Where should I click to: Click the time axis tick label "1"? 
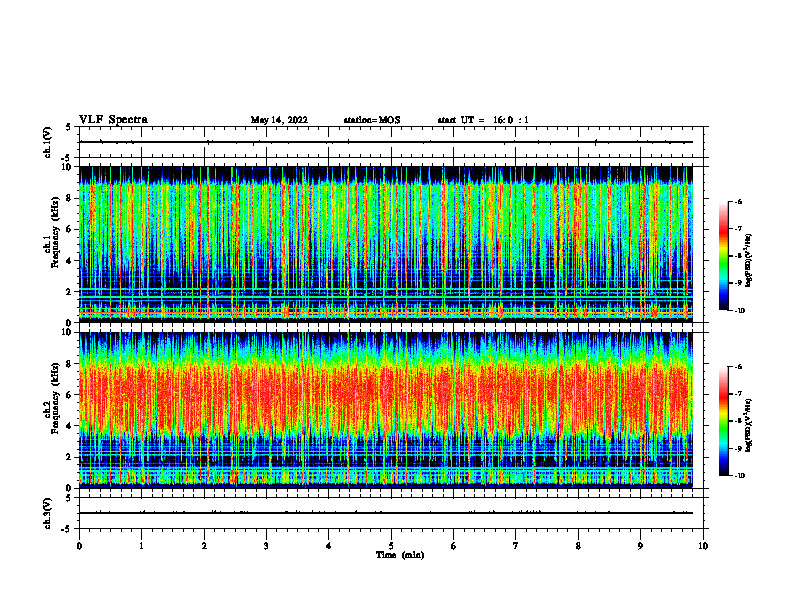point(141,546)
